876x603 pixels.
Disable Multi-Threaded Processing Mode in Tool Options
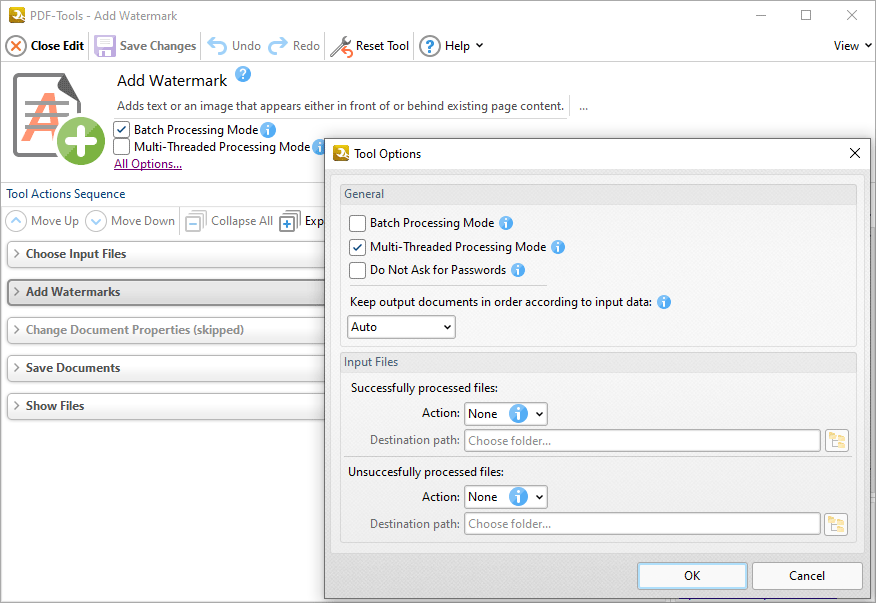tap(358, 247)
